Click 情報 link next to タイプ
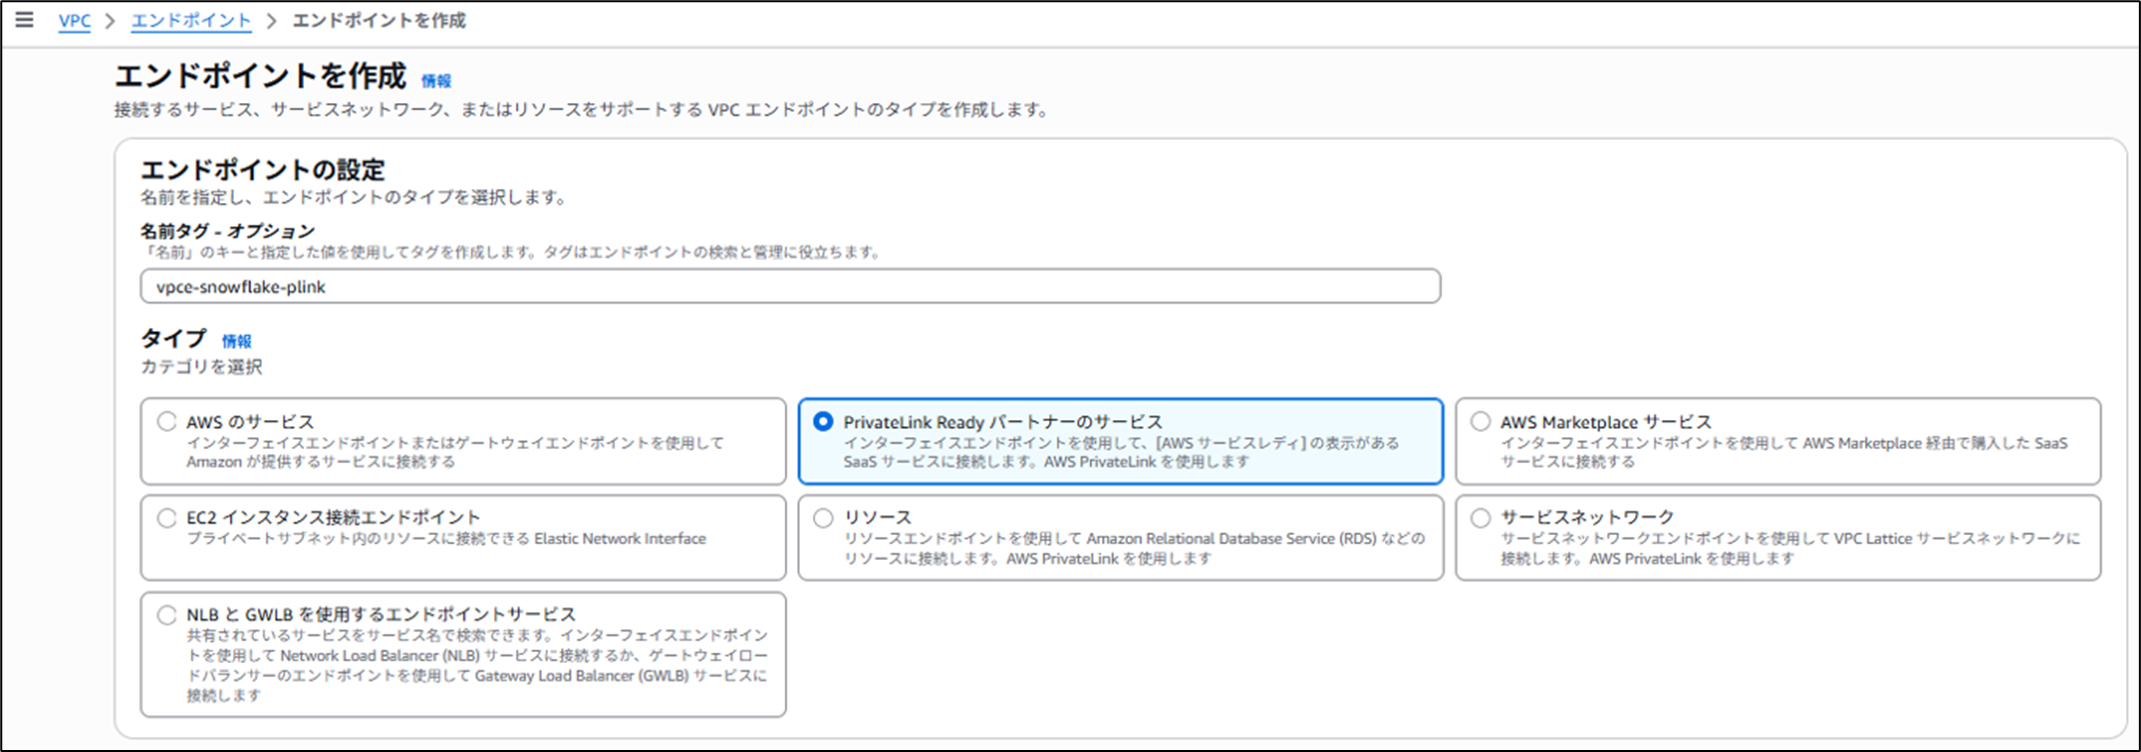This screenshot has width=2141, height=752. [237, 341]
